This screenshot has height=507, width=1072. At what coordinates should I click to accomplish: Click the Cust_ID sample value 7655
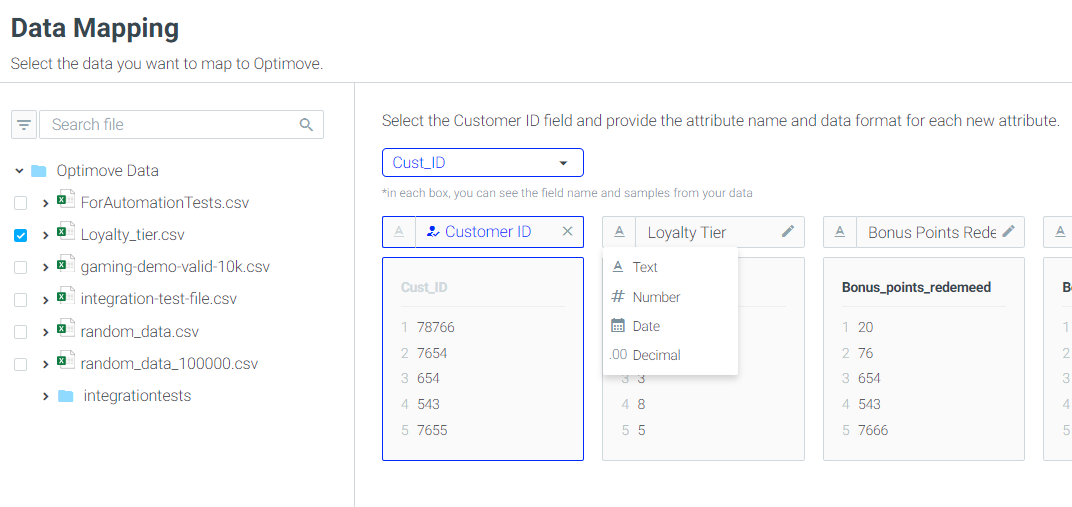[432, 430]
